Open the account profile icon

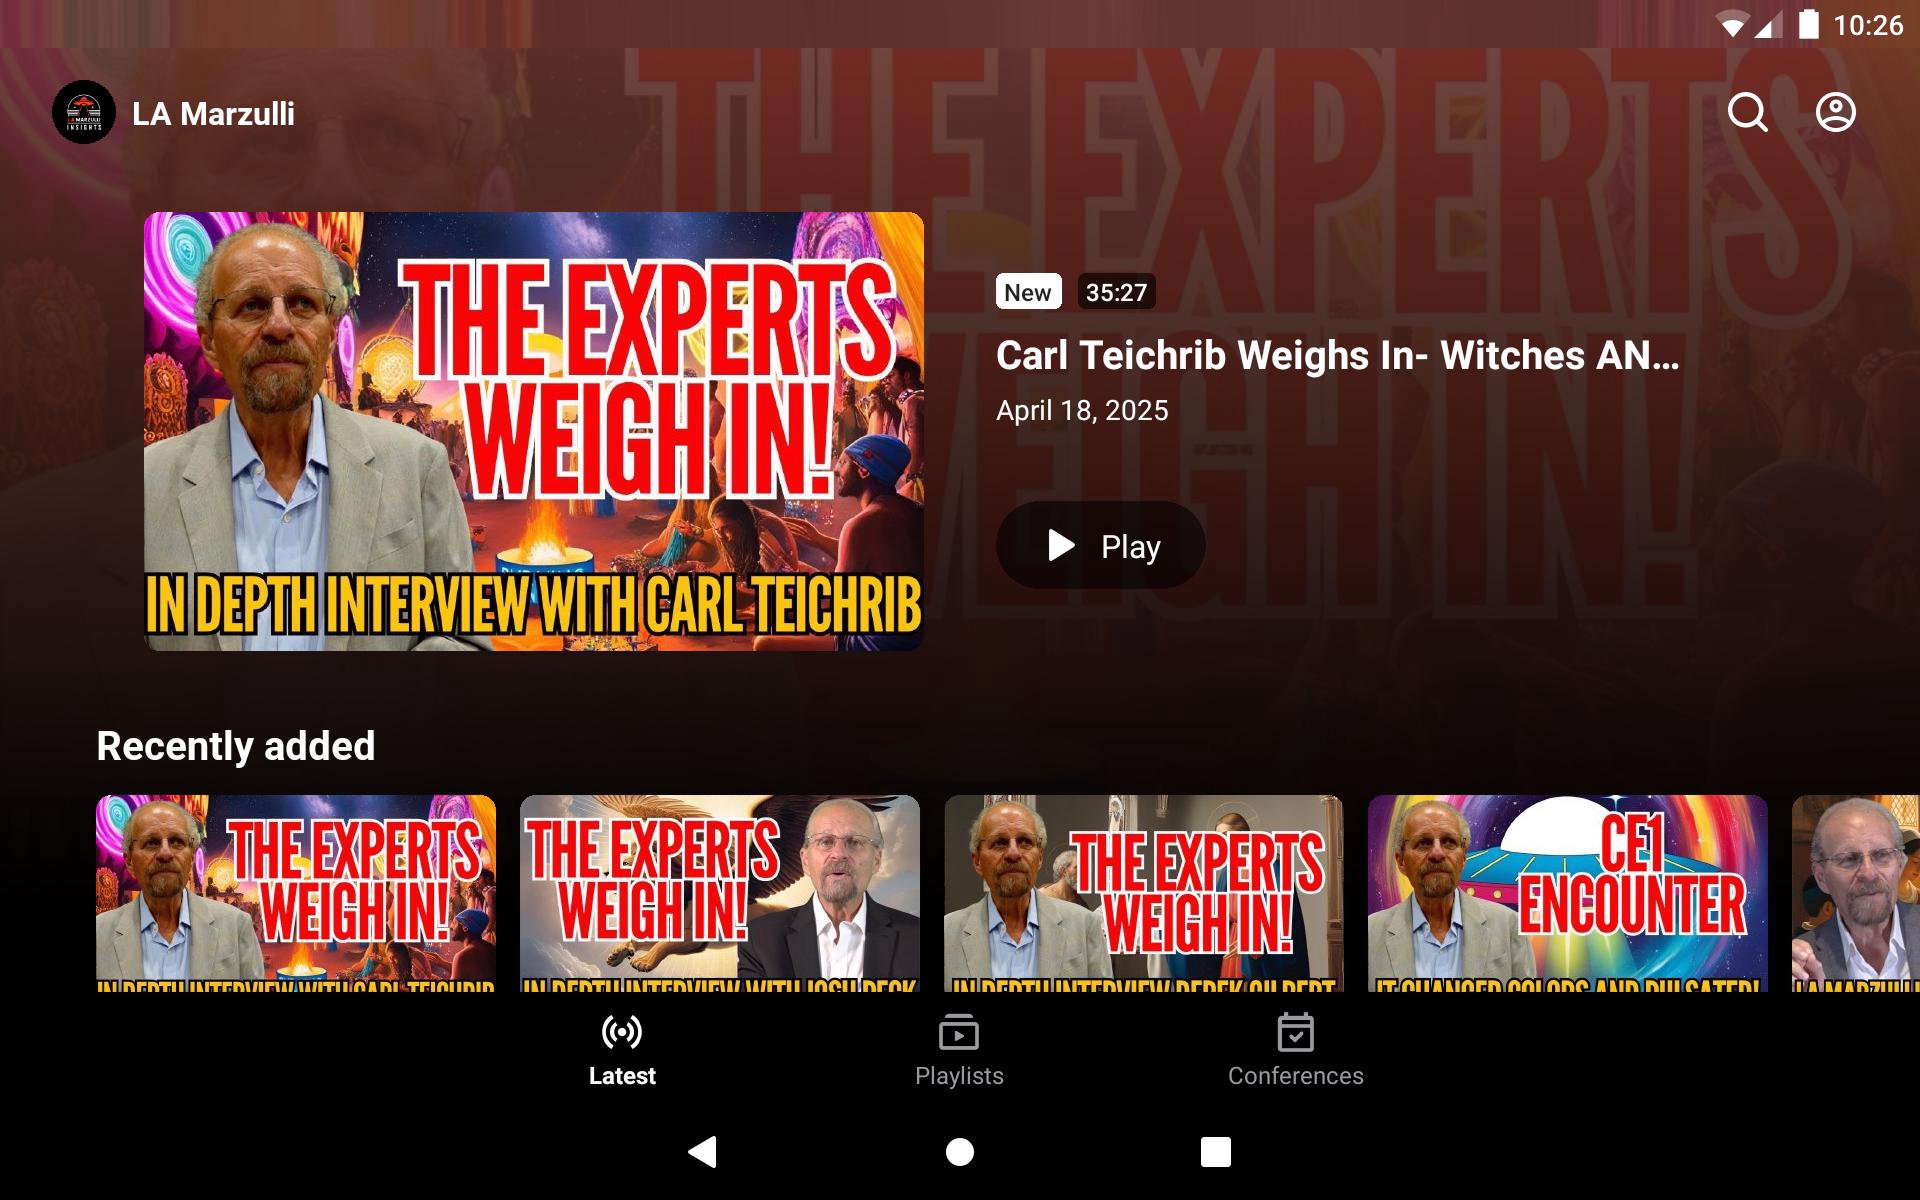(x=1836, y=112)
